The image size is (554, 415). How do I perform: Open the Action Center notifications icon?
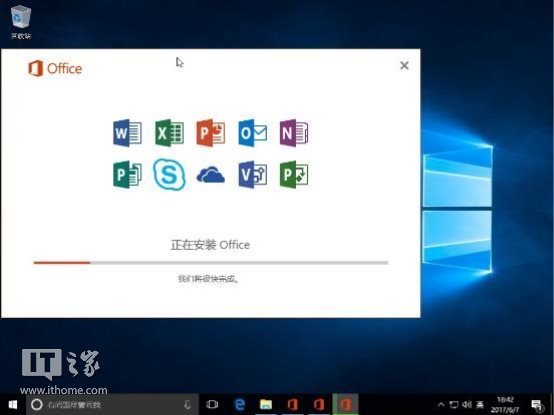[537, 405]
